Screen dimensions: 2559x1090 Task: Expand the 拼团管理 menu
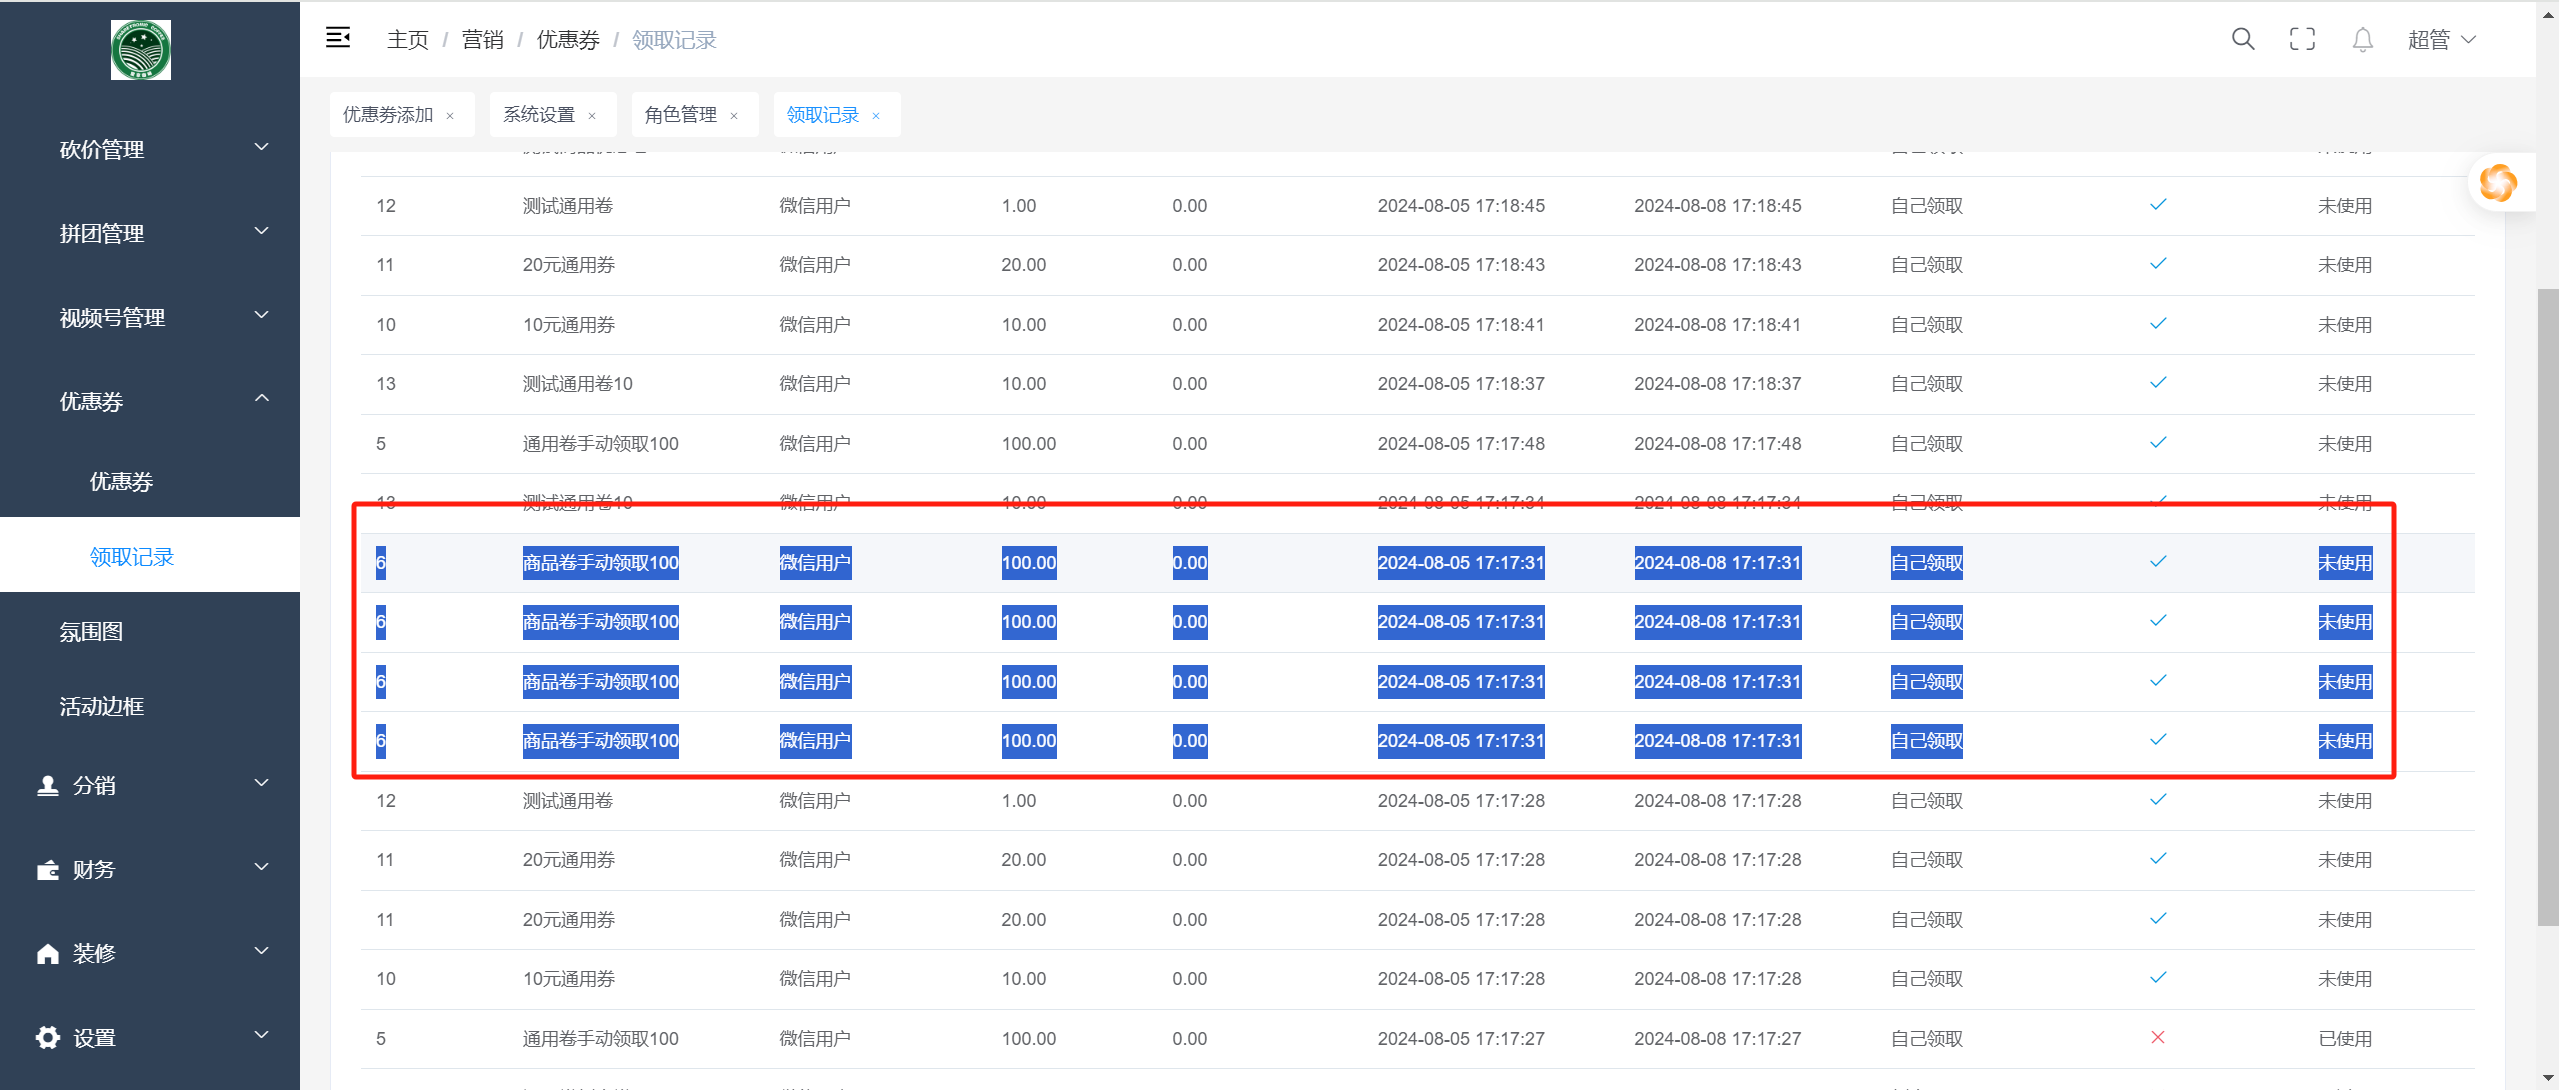pyautogui.click(x=150, y=233)
